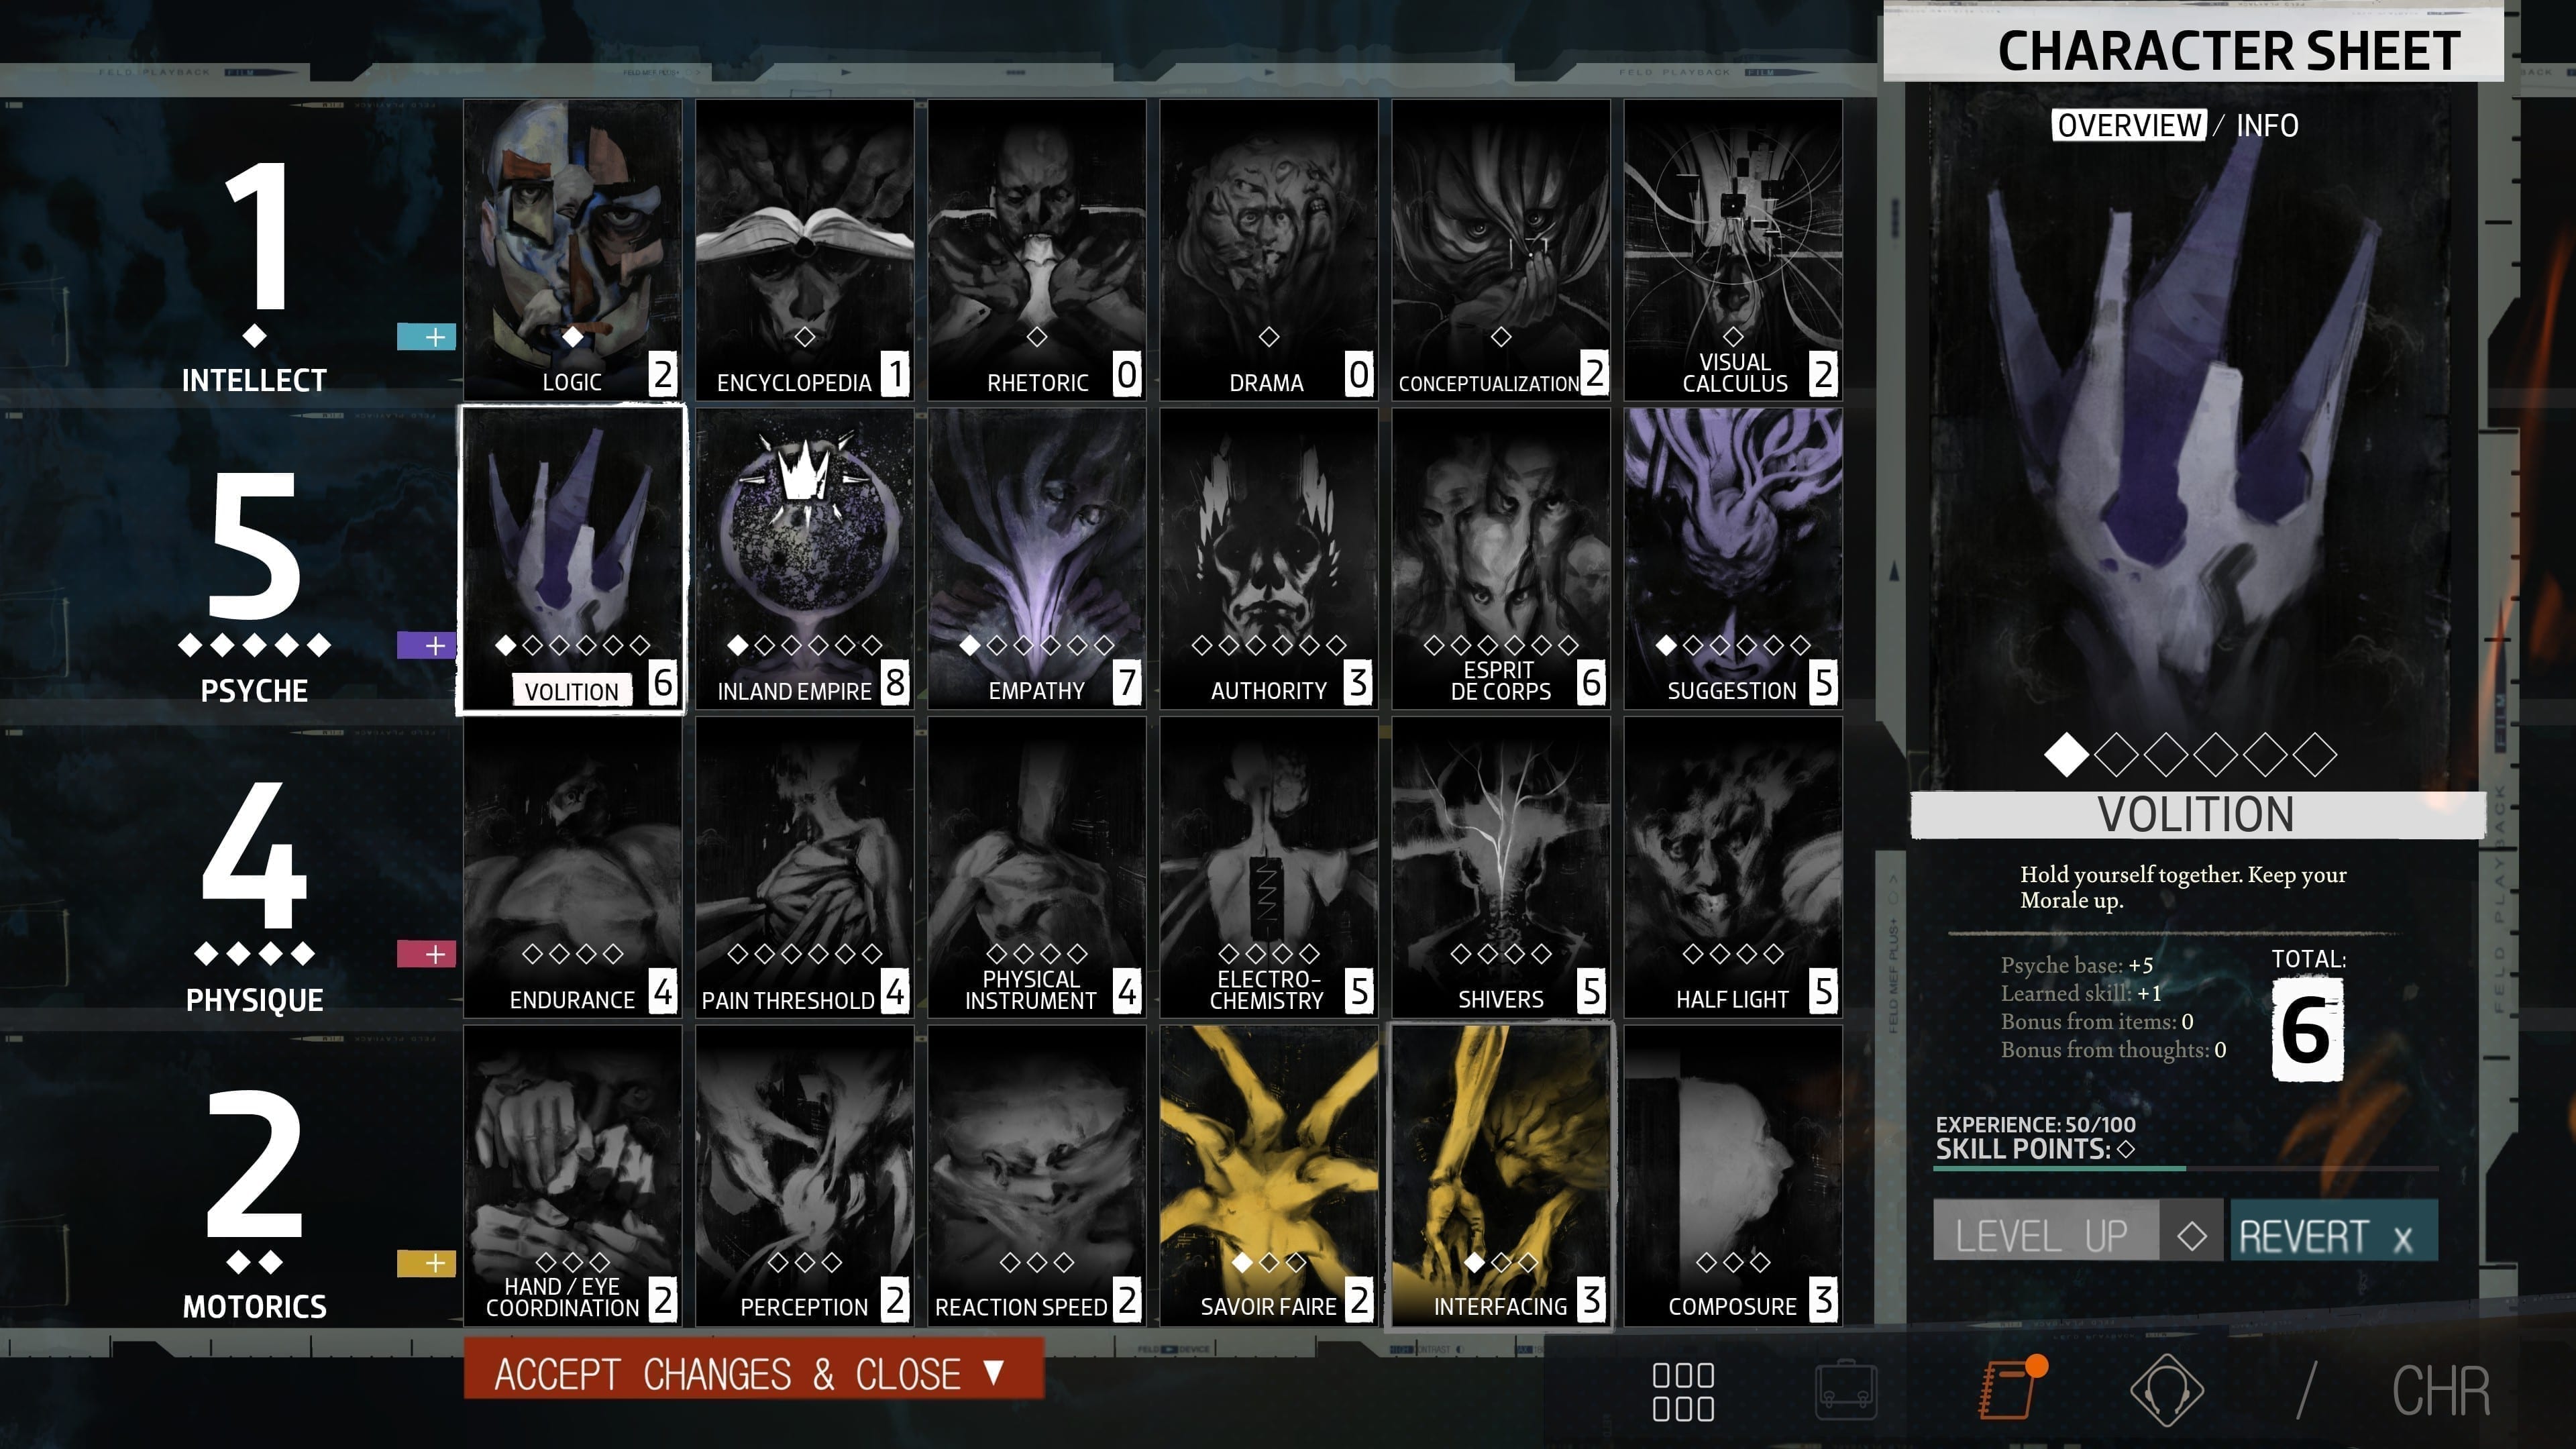
Task: Open the journal notebook icon
Action: pyautogui.click(x=2008, y=1390)
